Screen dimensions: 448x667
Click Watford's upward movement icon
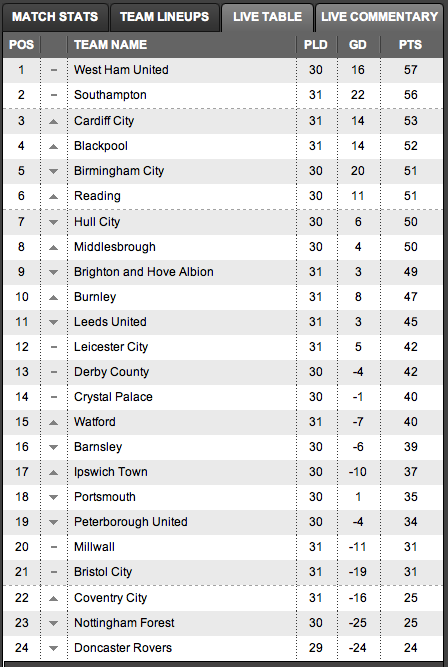click(53, 422)
